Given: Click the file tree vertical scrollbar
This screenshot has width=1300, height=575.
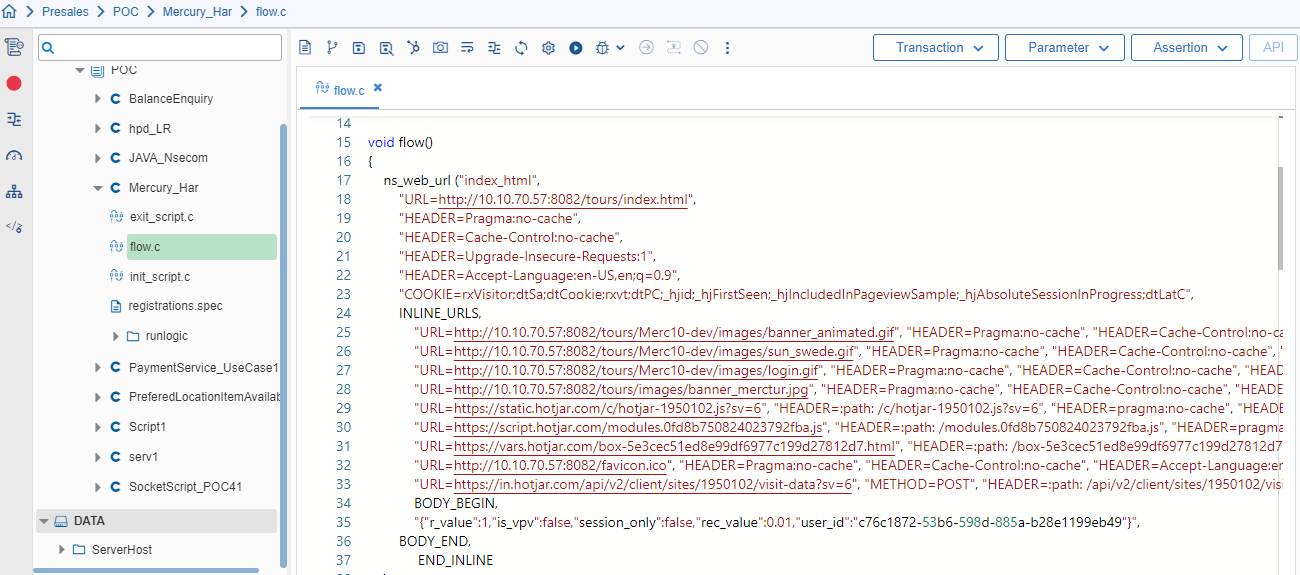Looking at the screenshot, I should point(283,345).
